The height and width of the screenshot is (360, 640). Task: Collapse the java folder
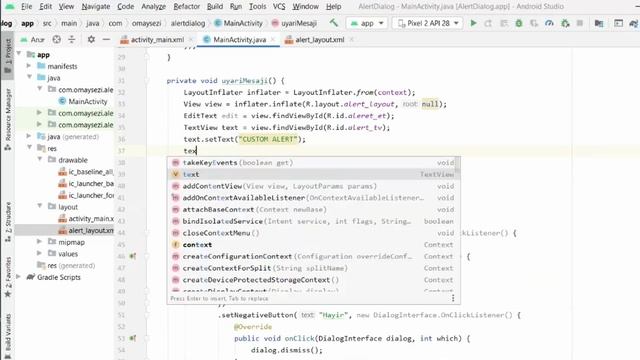click(x=29, y=78)
